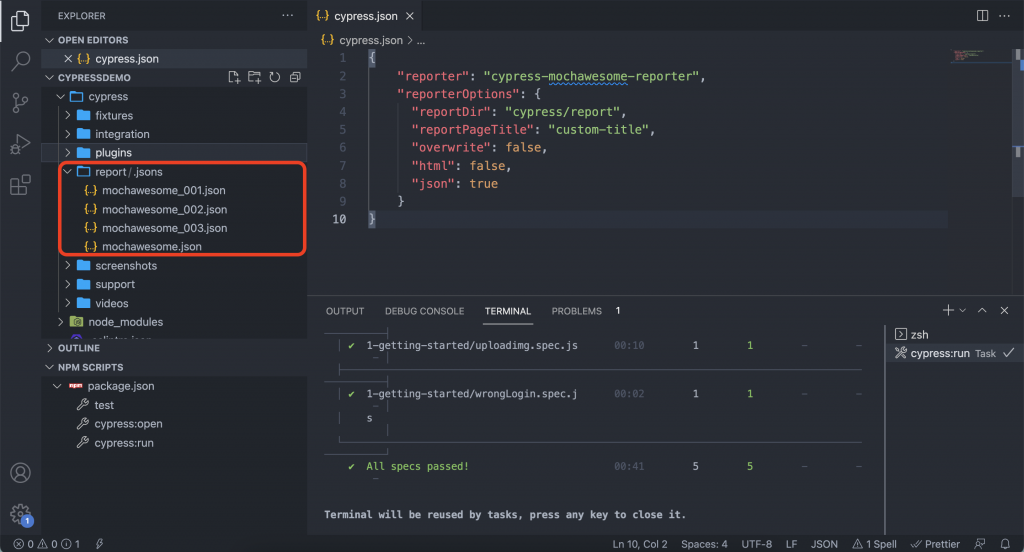Expand the plugins folder
The height and width of the screenshot is (552, 1024).
coord(67,153)
